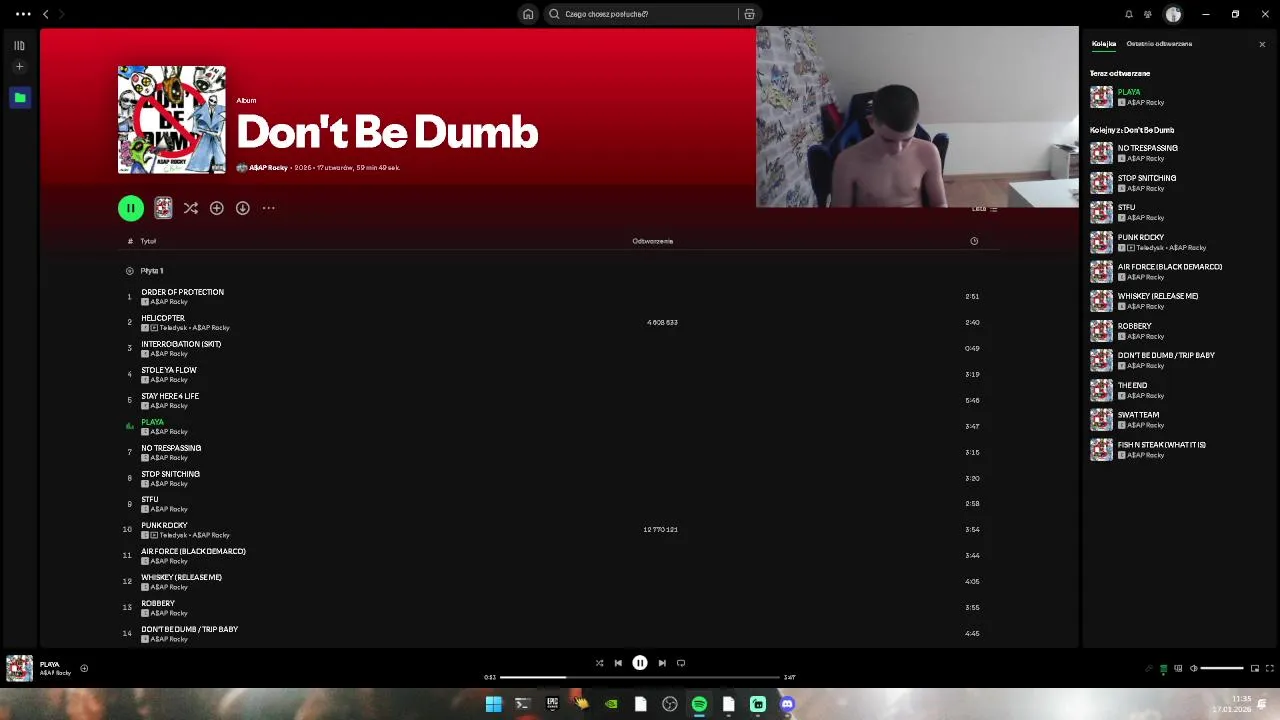Expand Your Library sidebar
The width and height of the screenshot is (1280, 720).
tap(19, 45)
